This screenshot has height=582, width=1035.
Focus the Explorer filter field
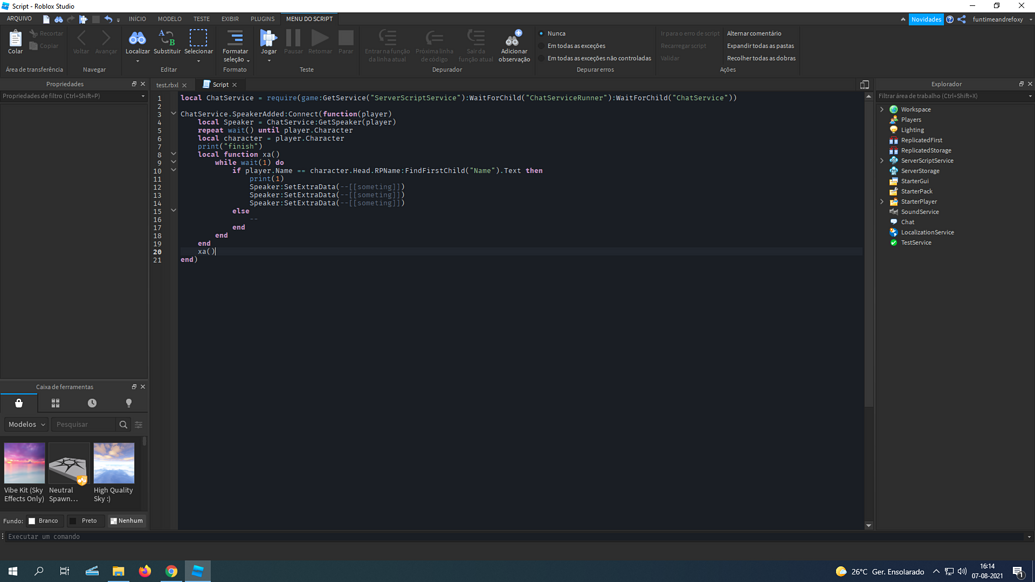(954, 96)
